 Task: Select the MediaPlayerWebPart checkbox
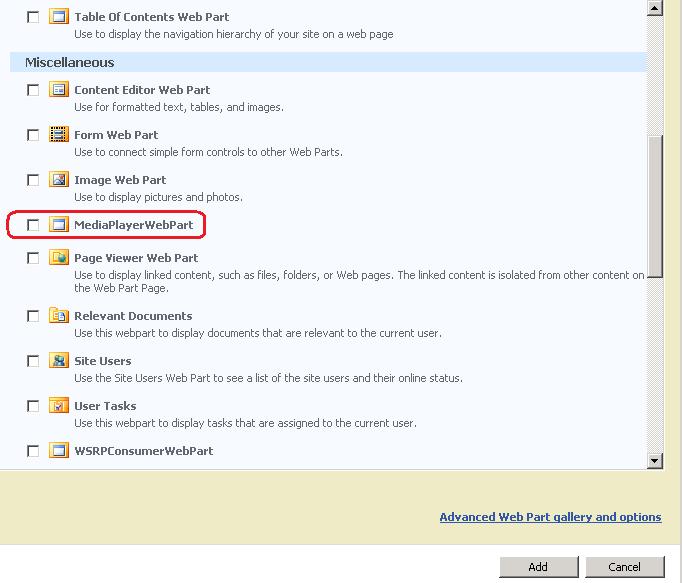tap(33, 225)
